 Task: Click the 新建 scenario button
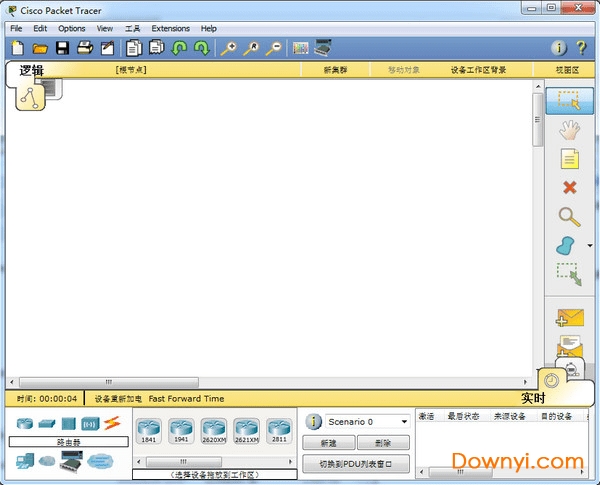tap(328, 442)
